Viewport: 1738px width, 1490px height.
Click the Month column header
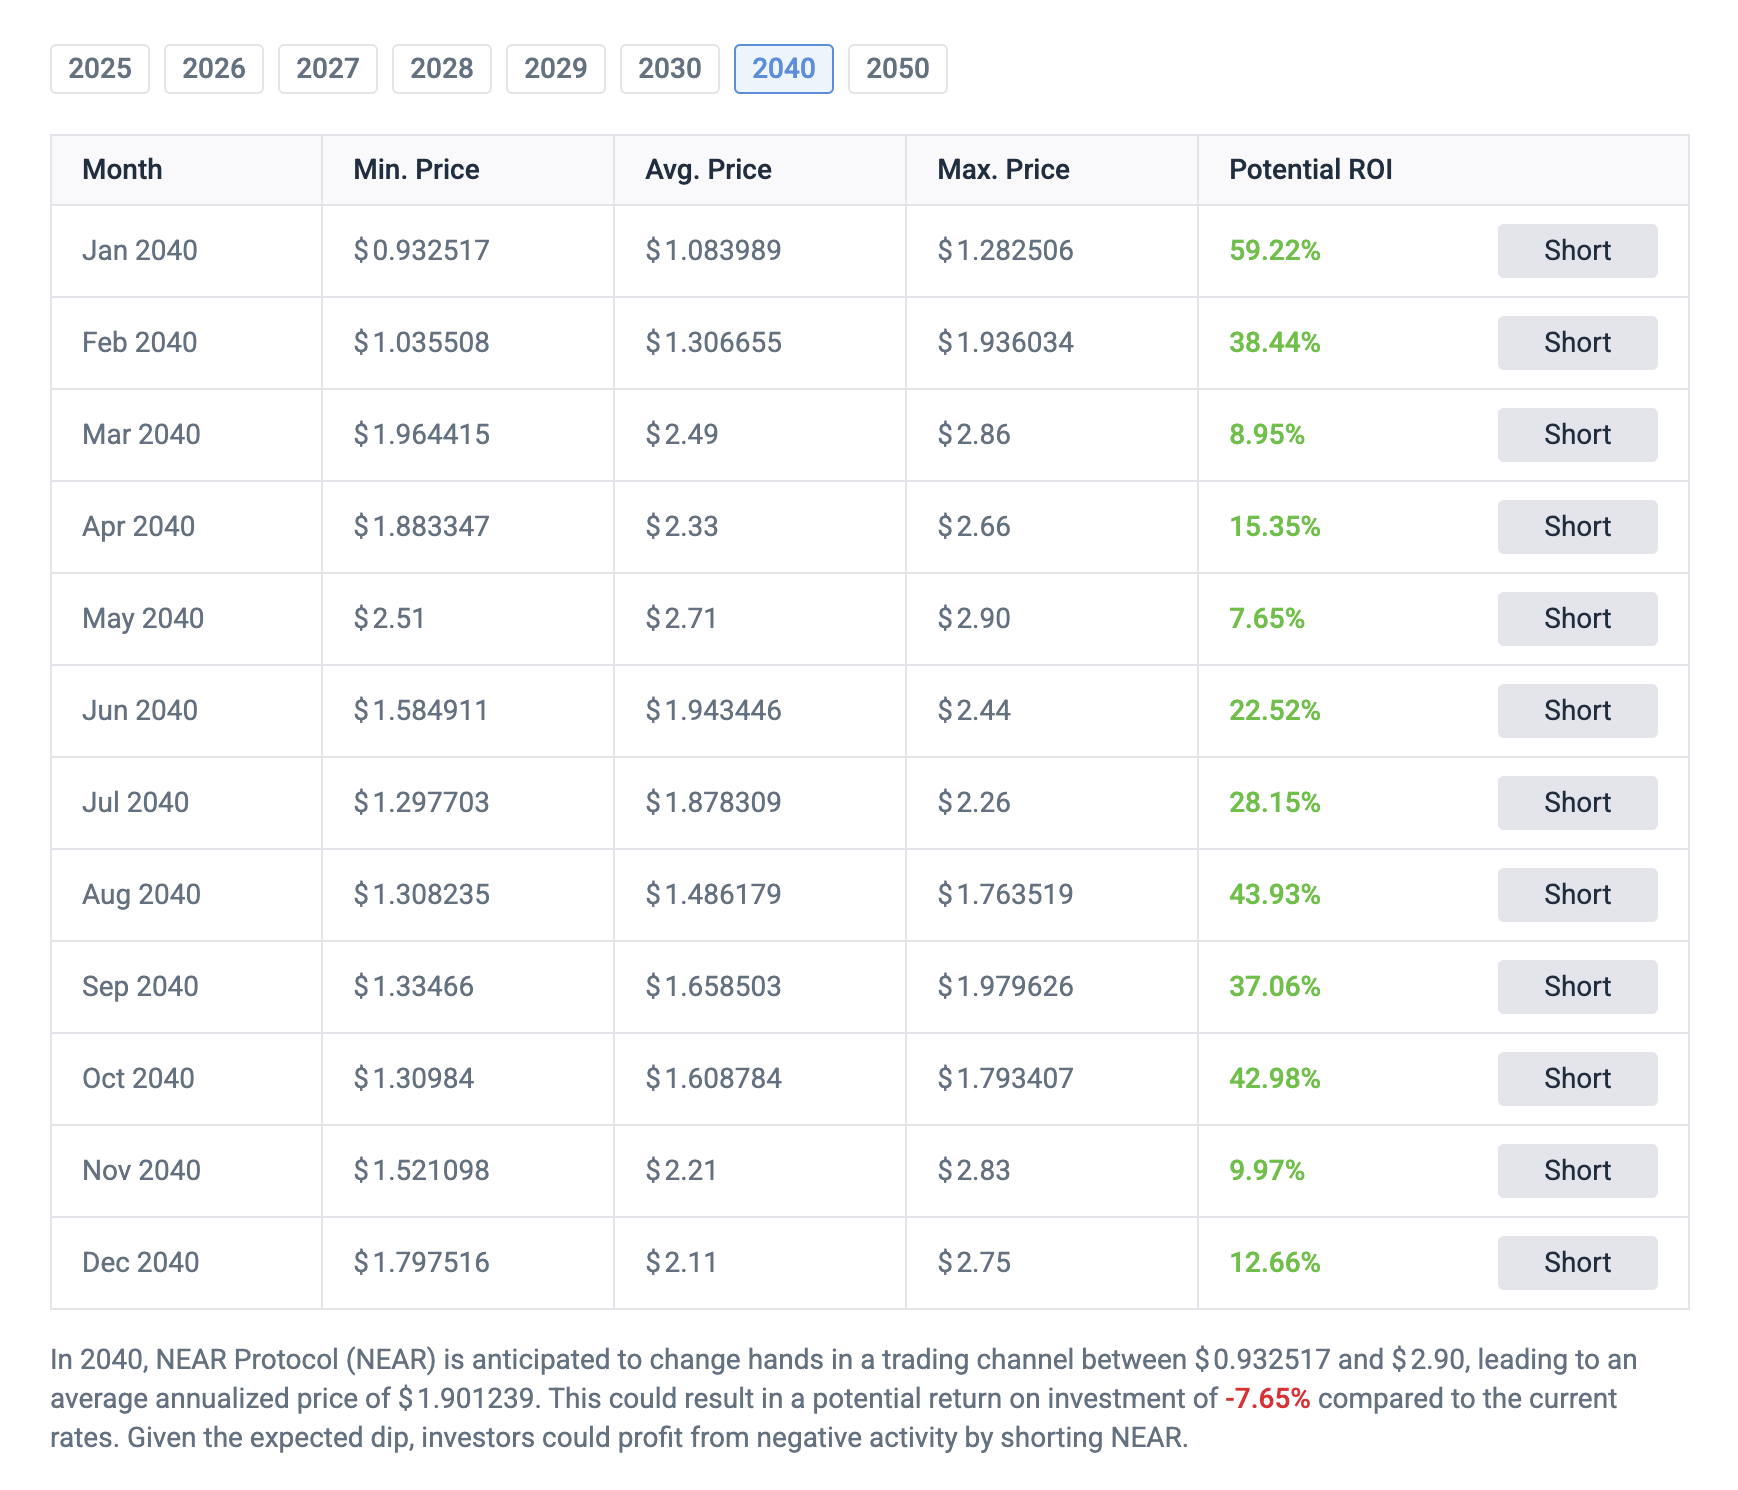coord(186,170)
